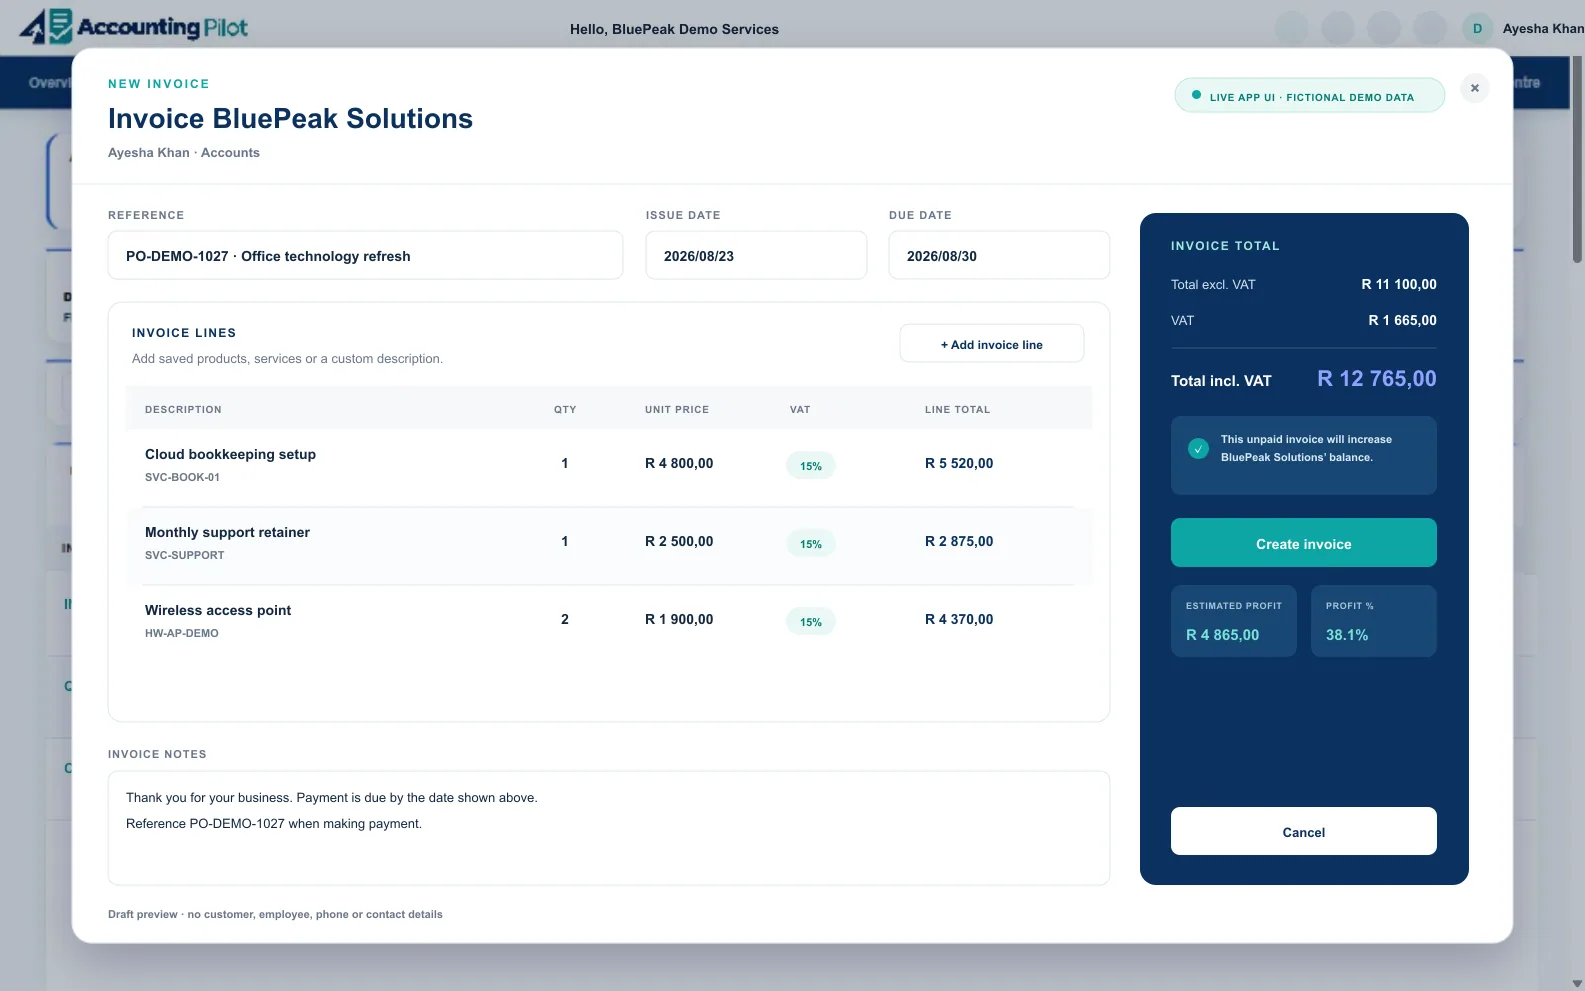This screenshot has height=991, width=1585.
Task: Click the Live App UI fictional demo data badge
Action: pos(1309,96)
